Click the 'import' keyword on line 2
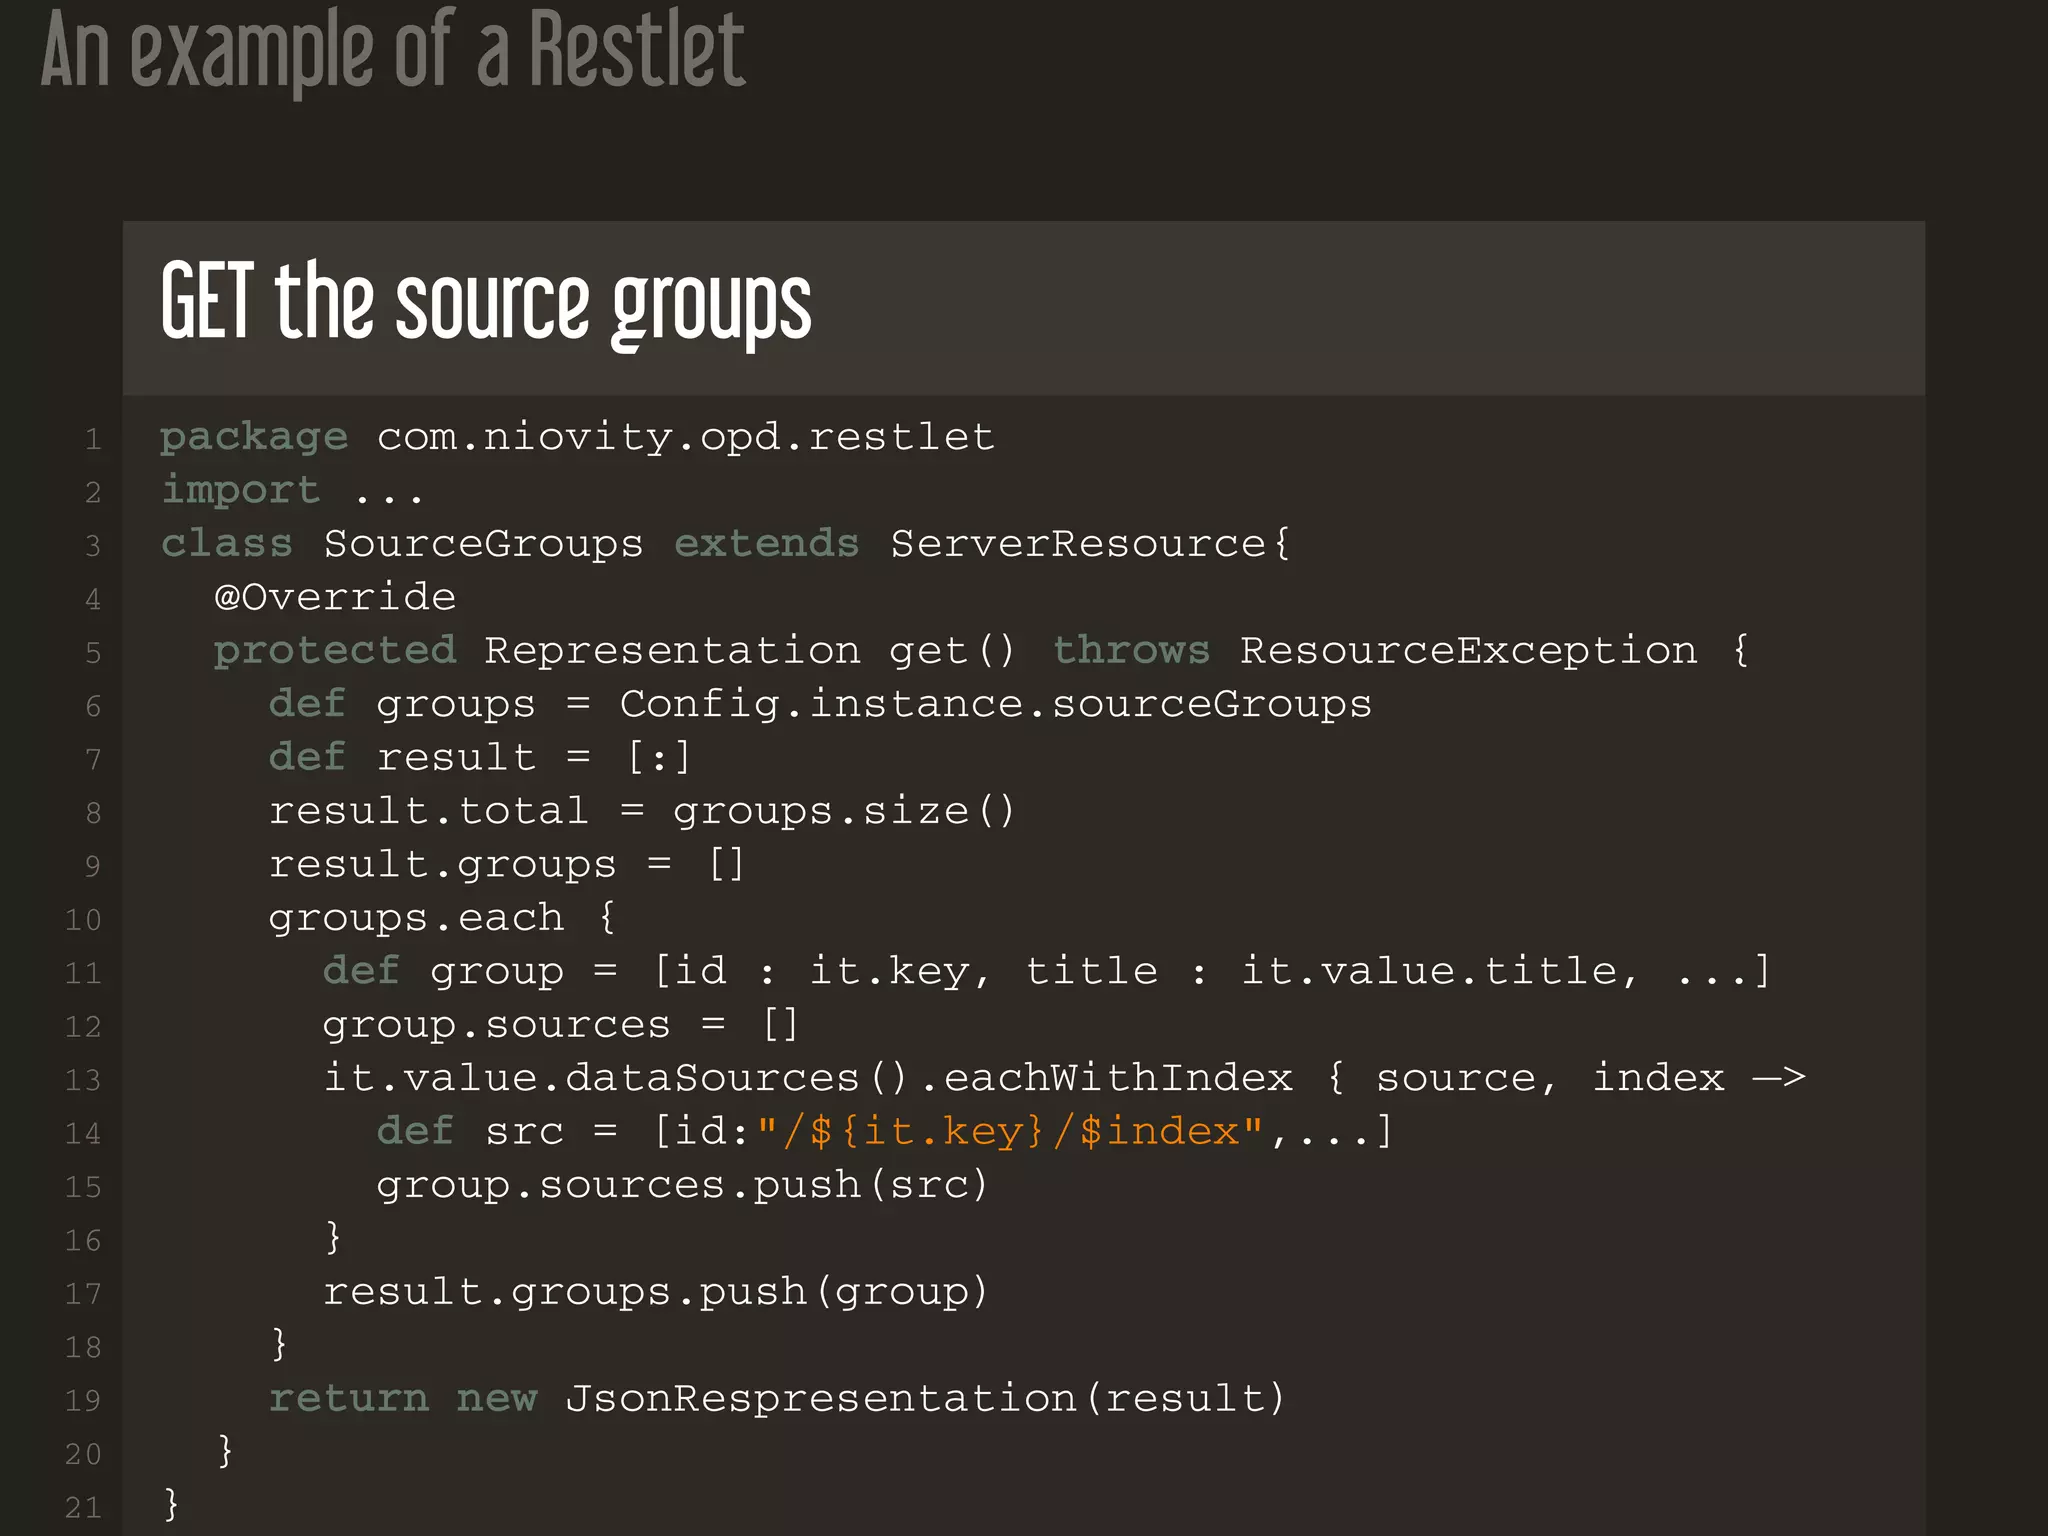This screenshot has width=2048, height=1536. (241, 490)
